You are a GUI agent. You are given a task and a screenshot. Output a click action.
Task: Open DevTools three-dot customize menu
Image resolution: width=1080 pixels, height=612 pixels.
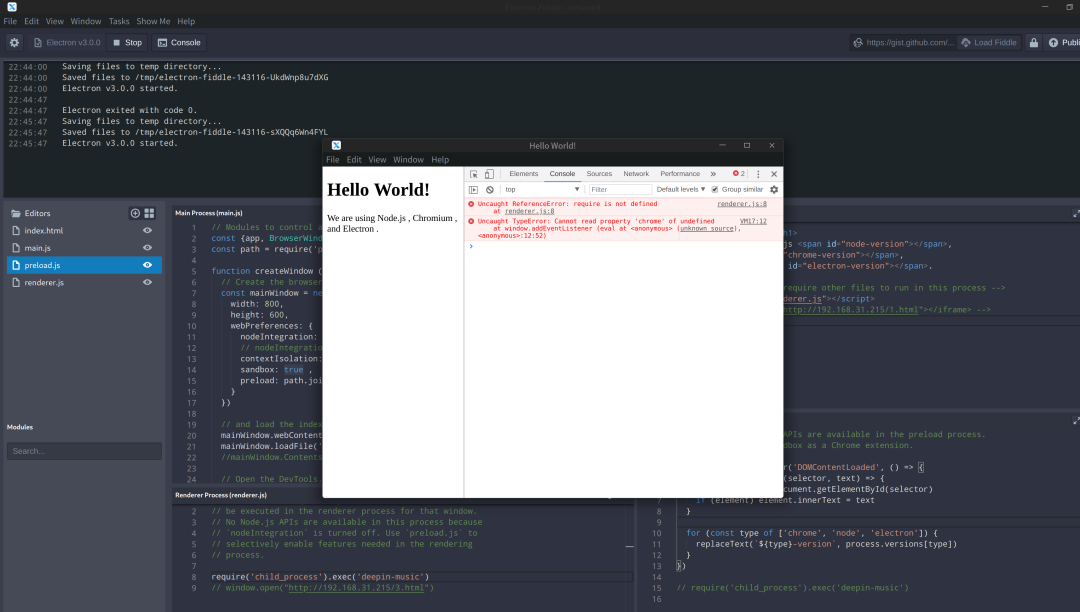(x=758, y=174)
